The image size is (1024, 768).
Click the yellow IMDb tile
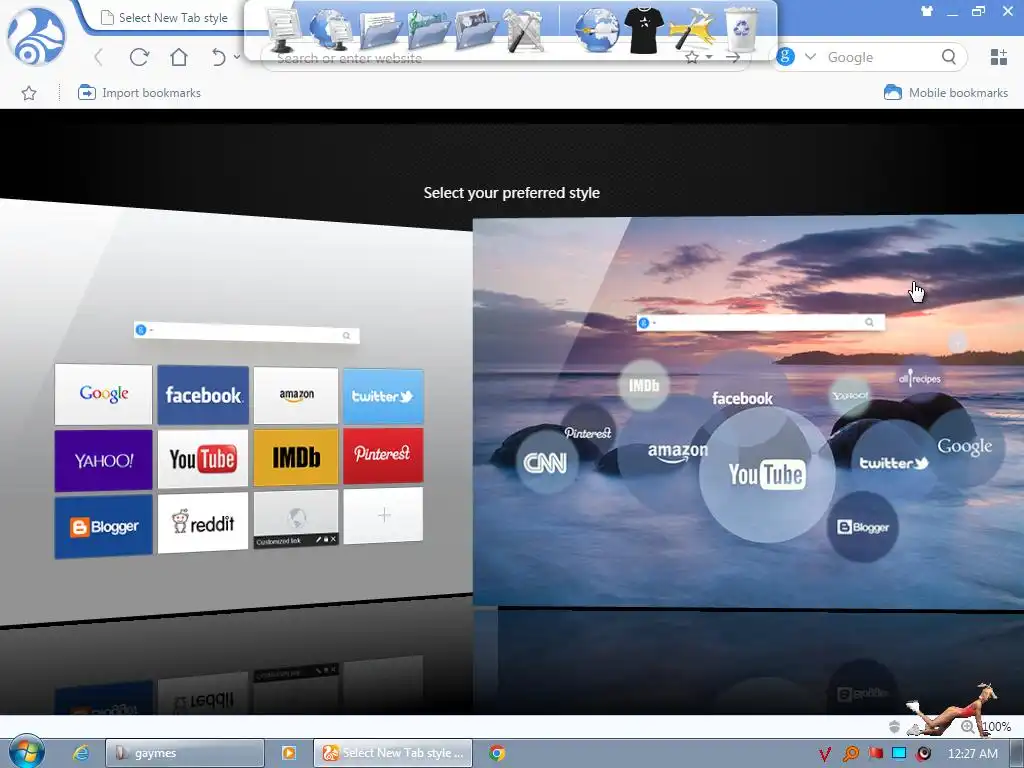(296, 457)
